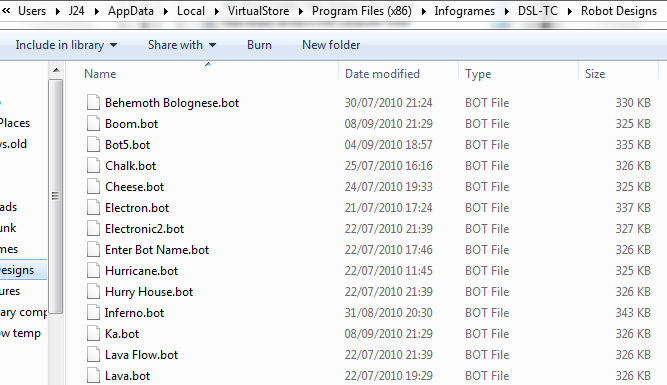
Task: Show hidden breadcrumb path chevron
Action: [x=6, y=11]
